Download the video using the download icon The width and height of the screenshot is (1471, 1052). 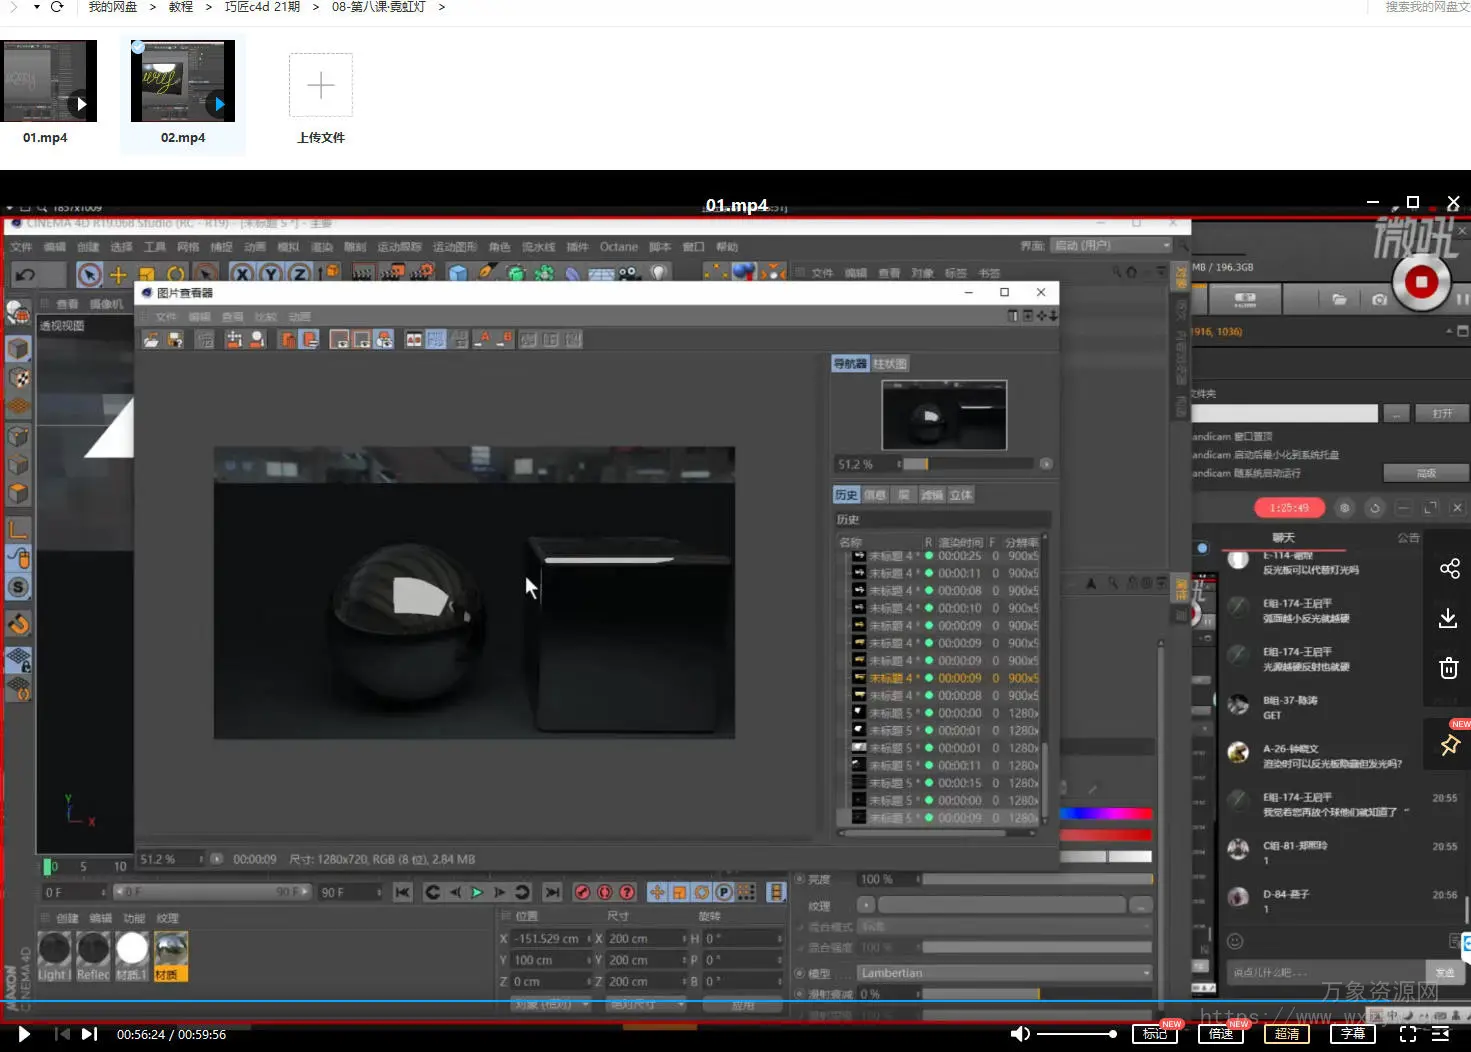(1448, 618)
